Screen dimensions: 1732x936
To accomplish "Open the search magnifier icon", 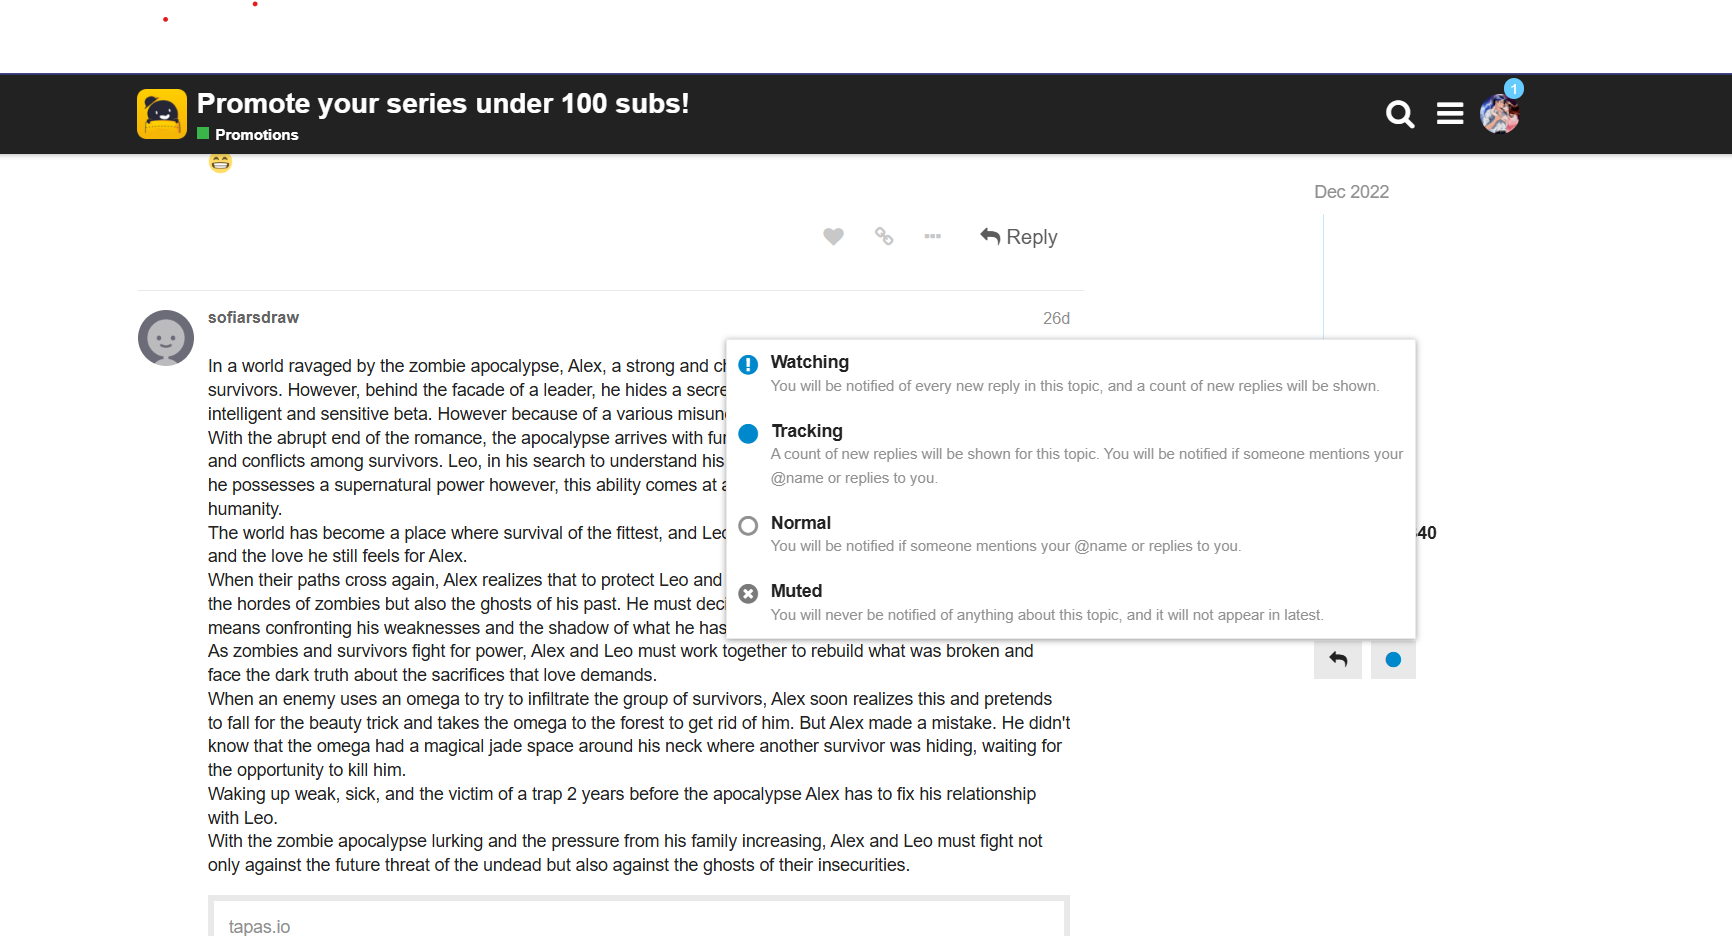I will [x=1400, y=115].
